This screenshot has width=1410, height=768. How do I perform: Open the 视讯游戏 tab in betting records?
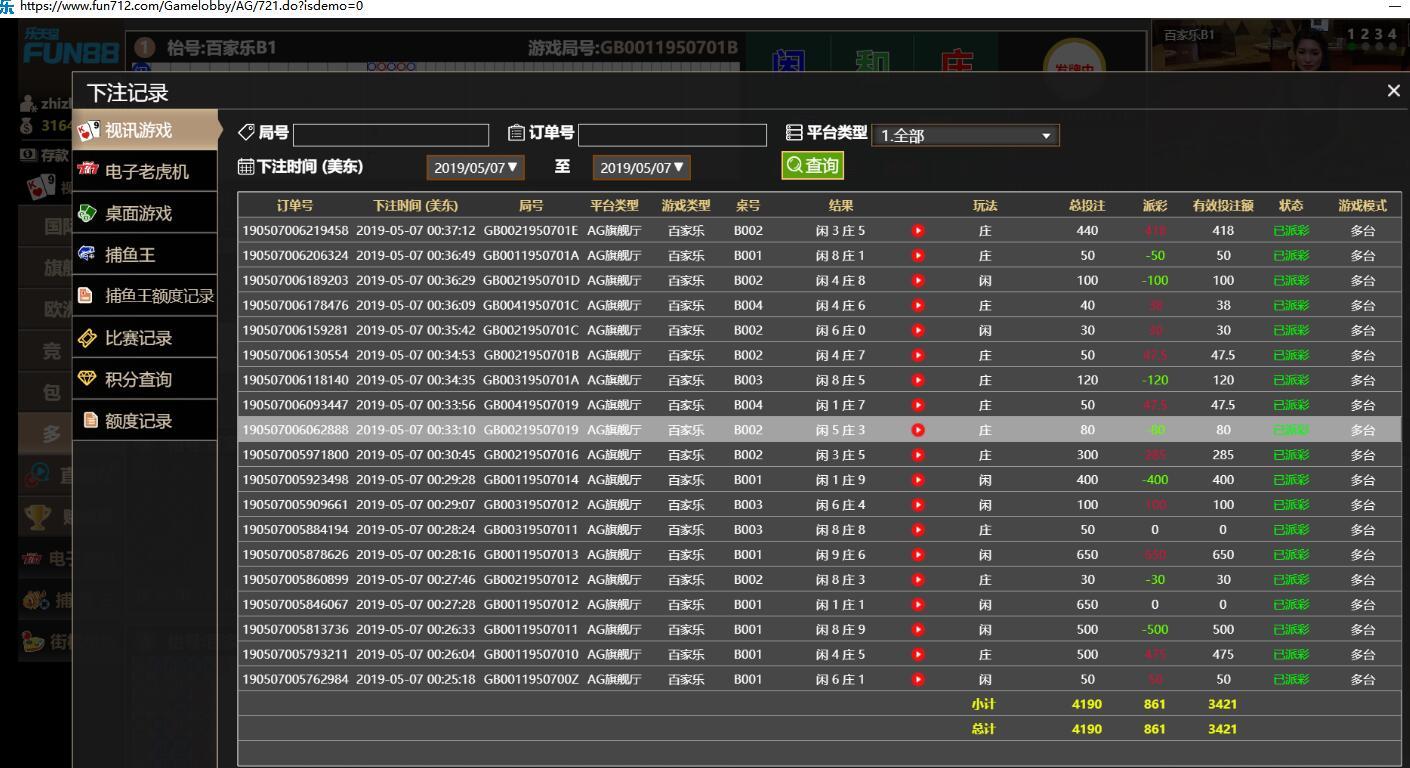[146, 130]
